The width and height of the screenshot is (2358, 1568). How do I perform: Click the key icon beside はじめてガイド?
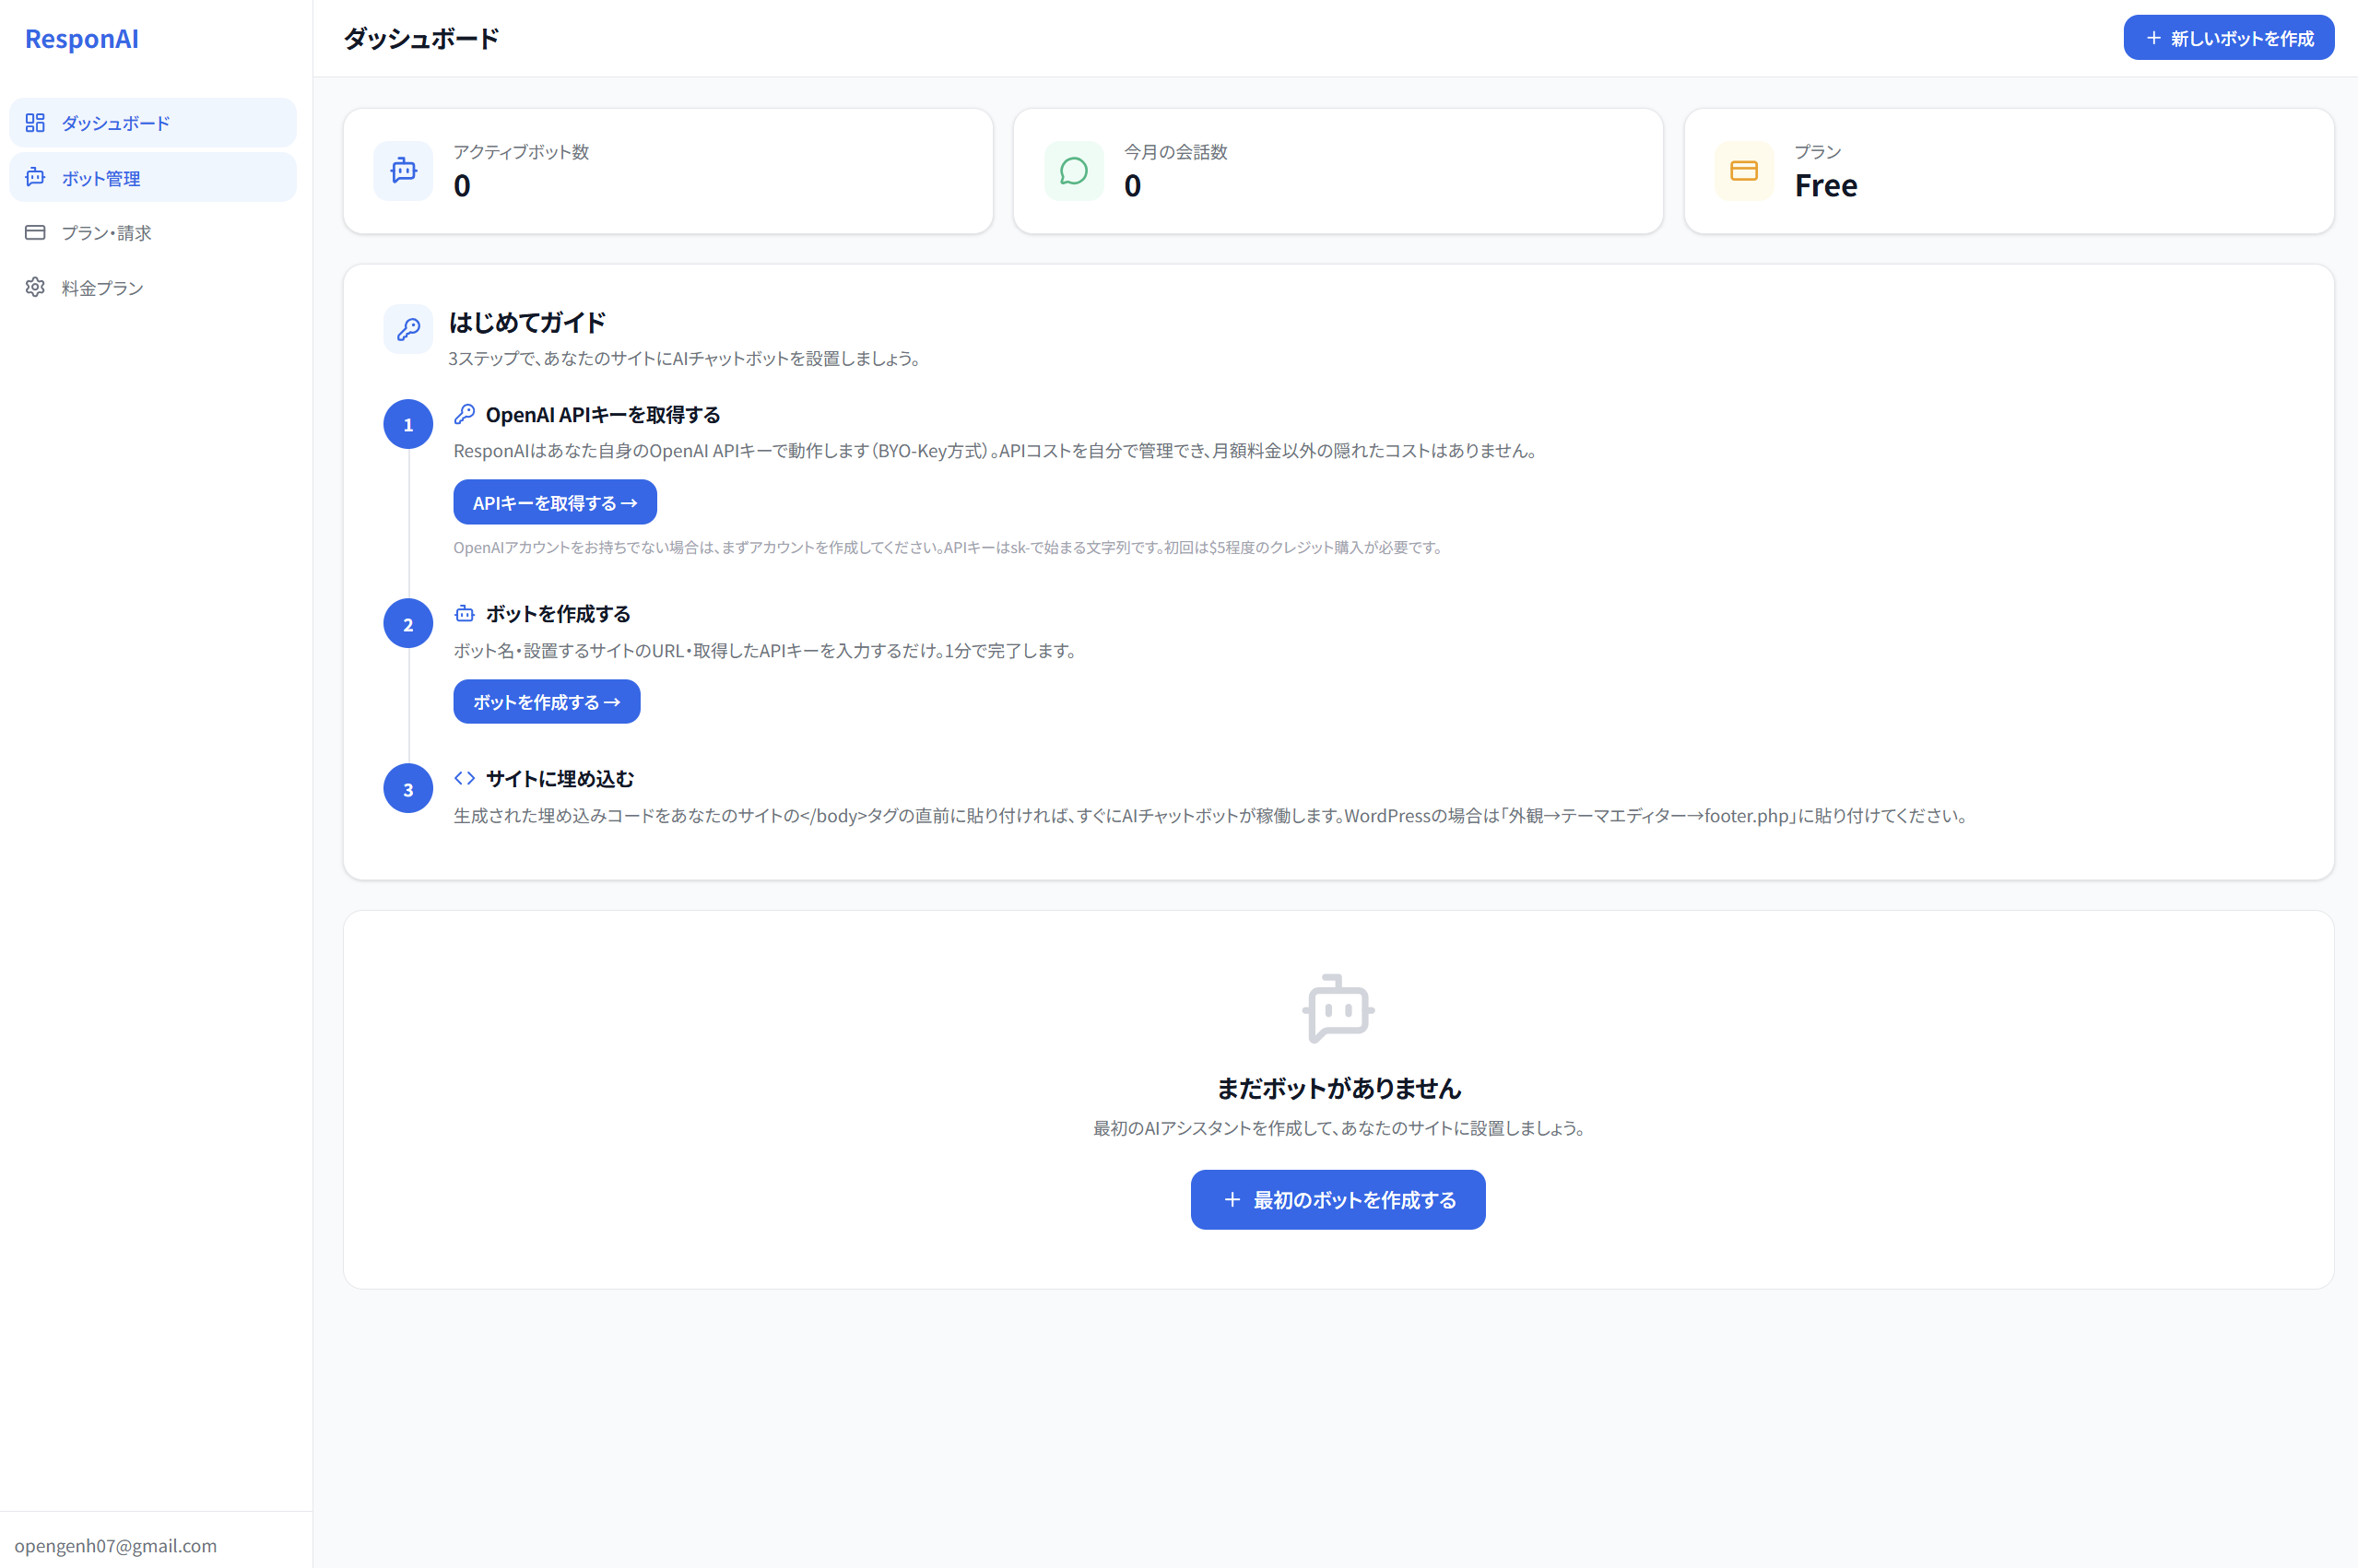[x=408, y=329]
